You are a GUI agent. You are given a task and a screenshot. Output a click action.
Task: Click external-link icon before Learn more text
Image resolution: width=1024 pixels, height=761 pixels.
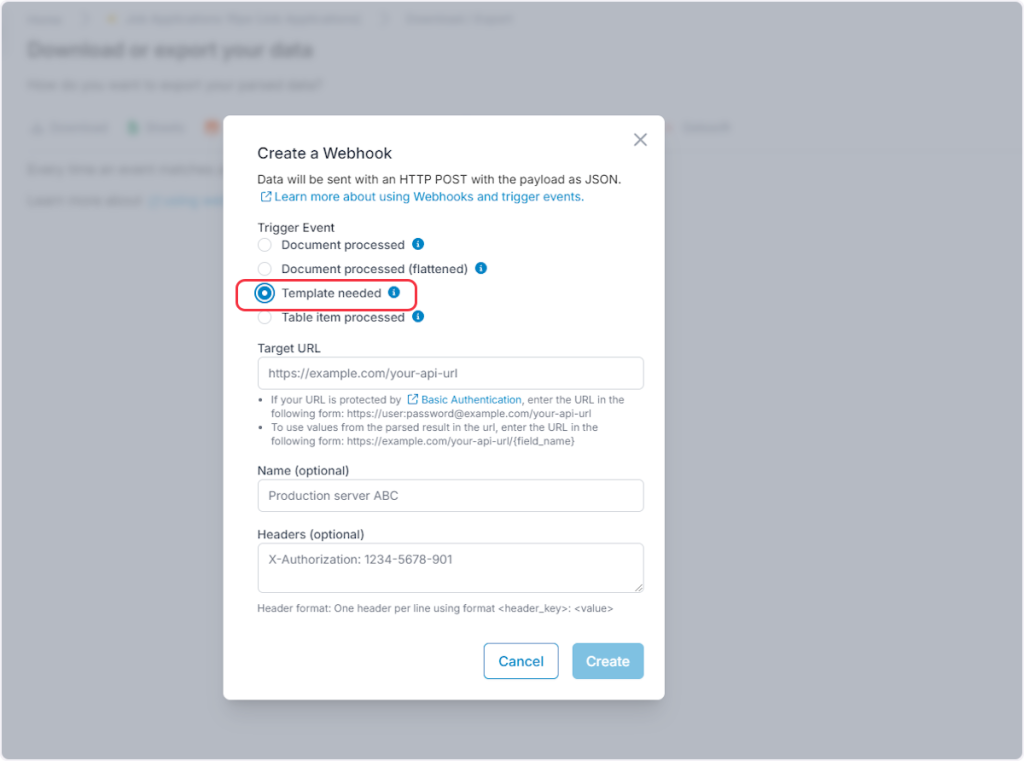click(x=266, y=197)
